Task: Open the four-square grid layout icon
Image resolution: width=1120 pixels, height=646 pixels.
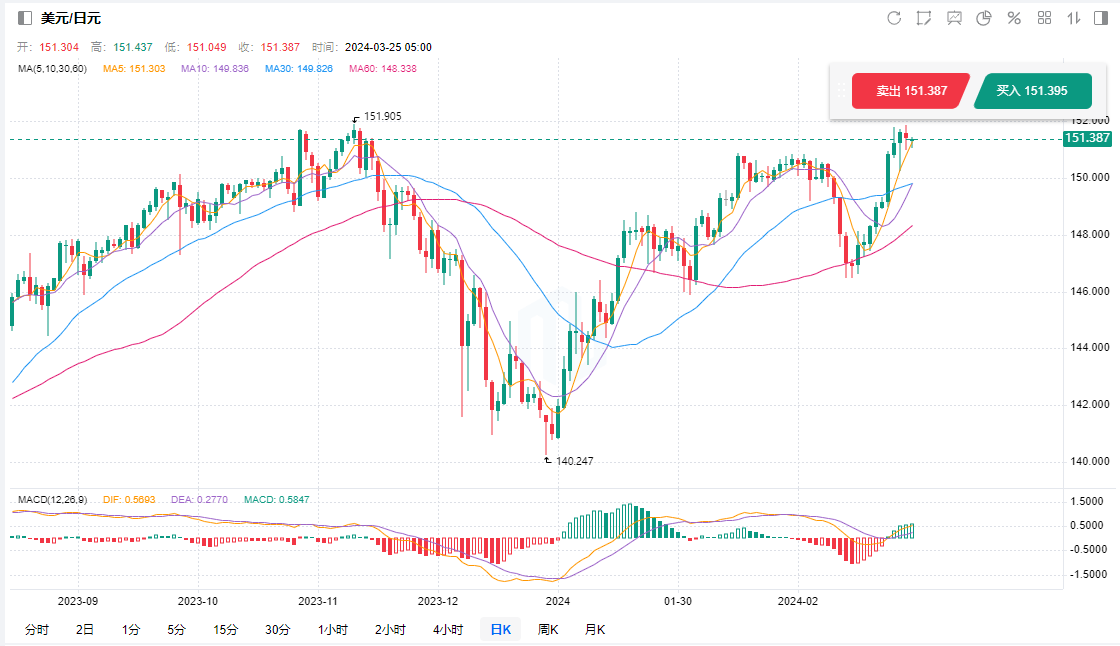Action: tap(1044, 18)
